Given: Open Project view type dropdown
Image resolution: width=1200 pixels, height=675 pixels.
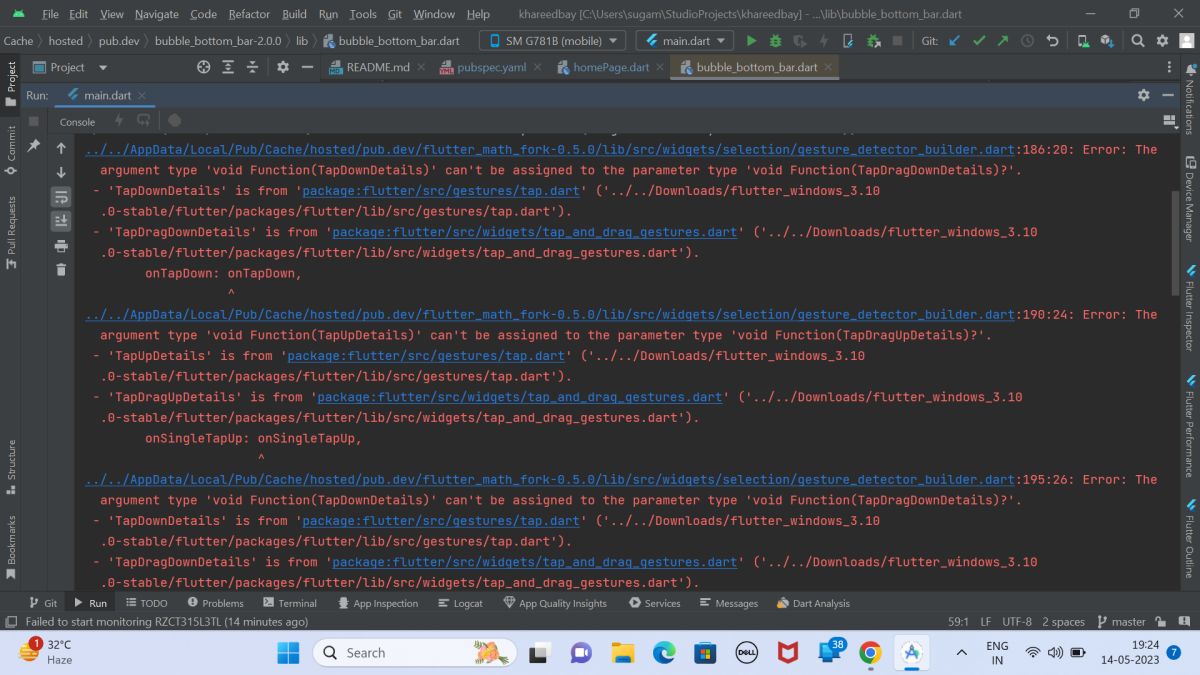Looking at the screenshot, I should (69, 67).
